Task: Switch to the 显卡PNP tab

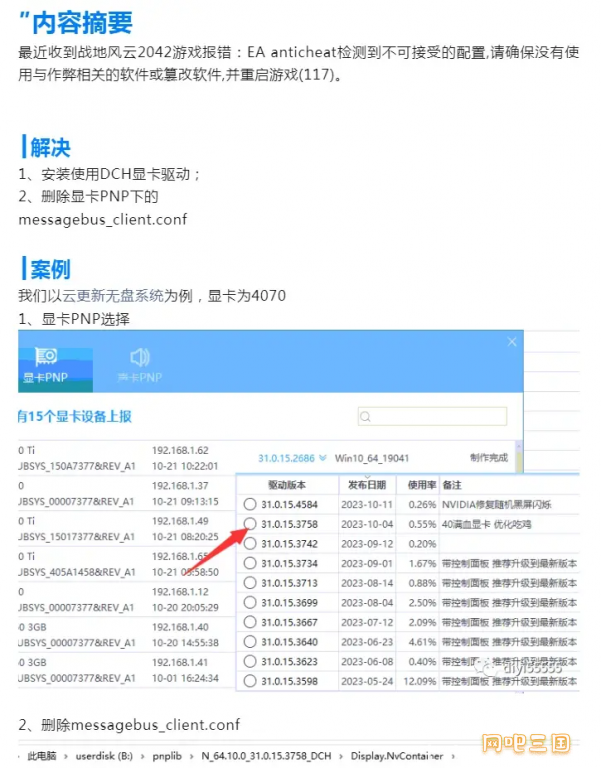Action: (55, 369)
